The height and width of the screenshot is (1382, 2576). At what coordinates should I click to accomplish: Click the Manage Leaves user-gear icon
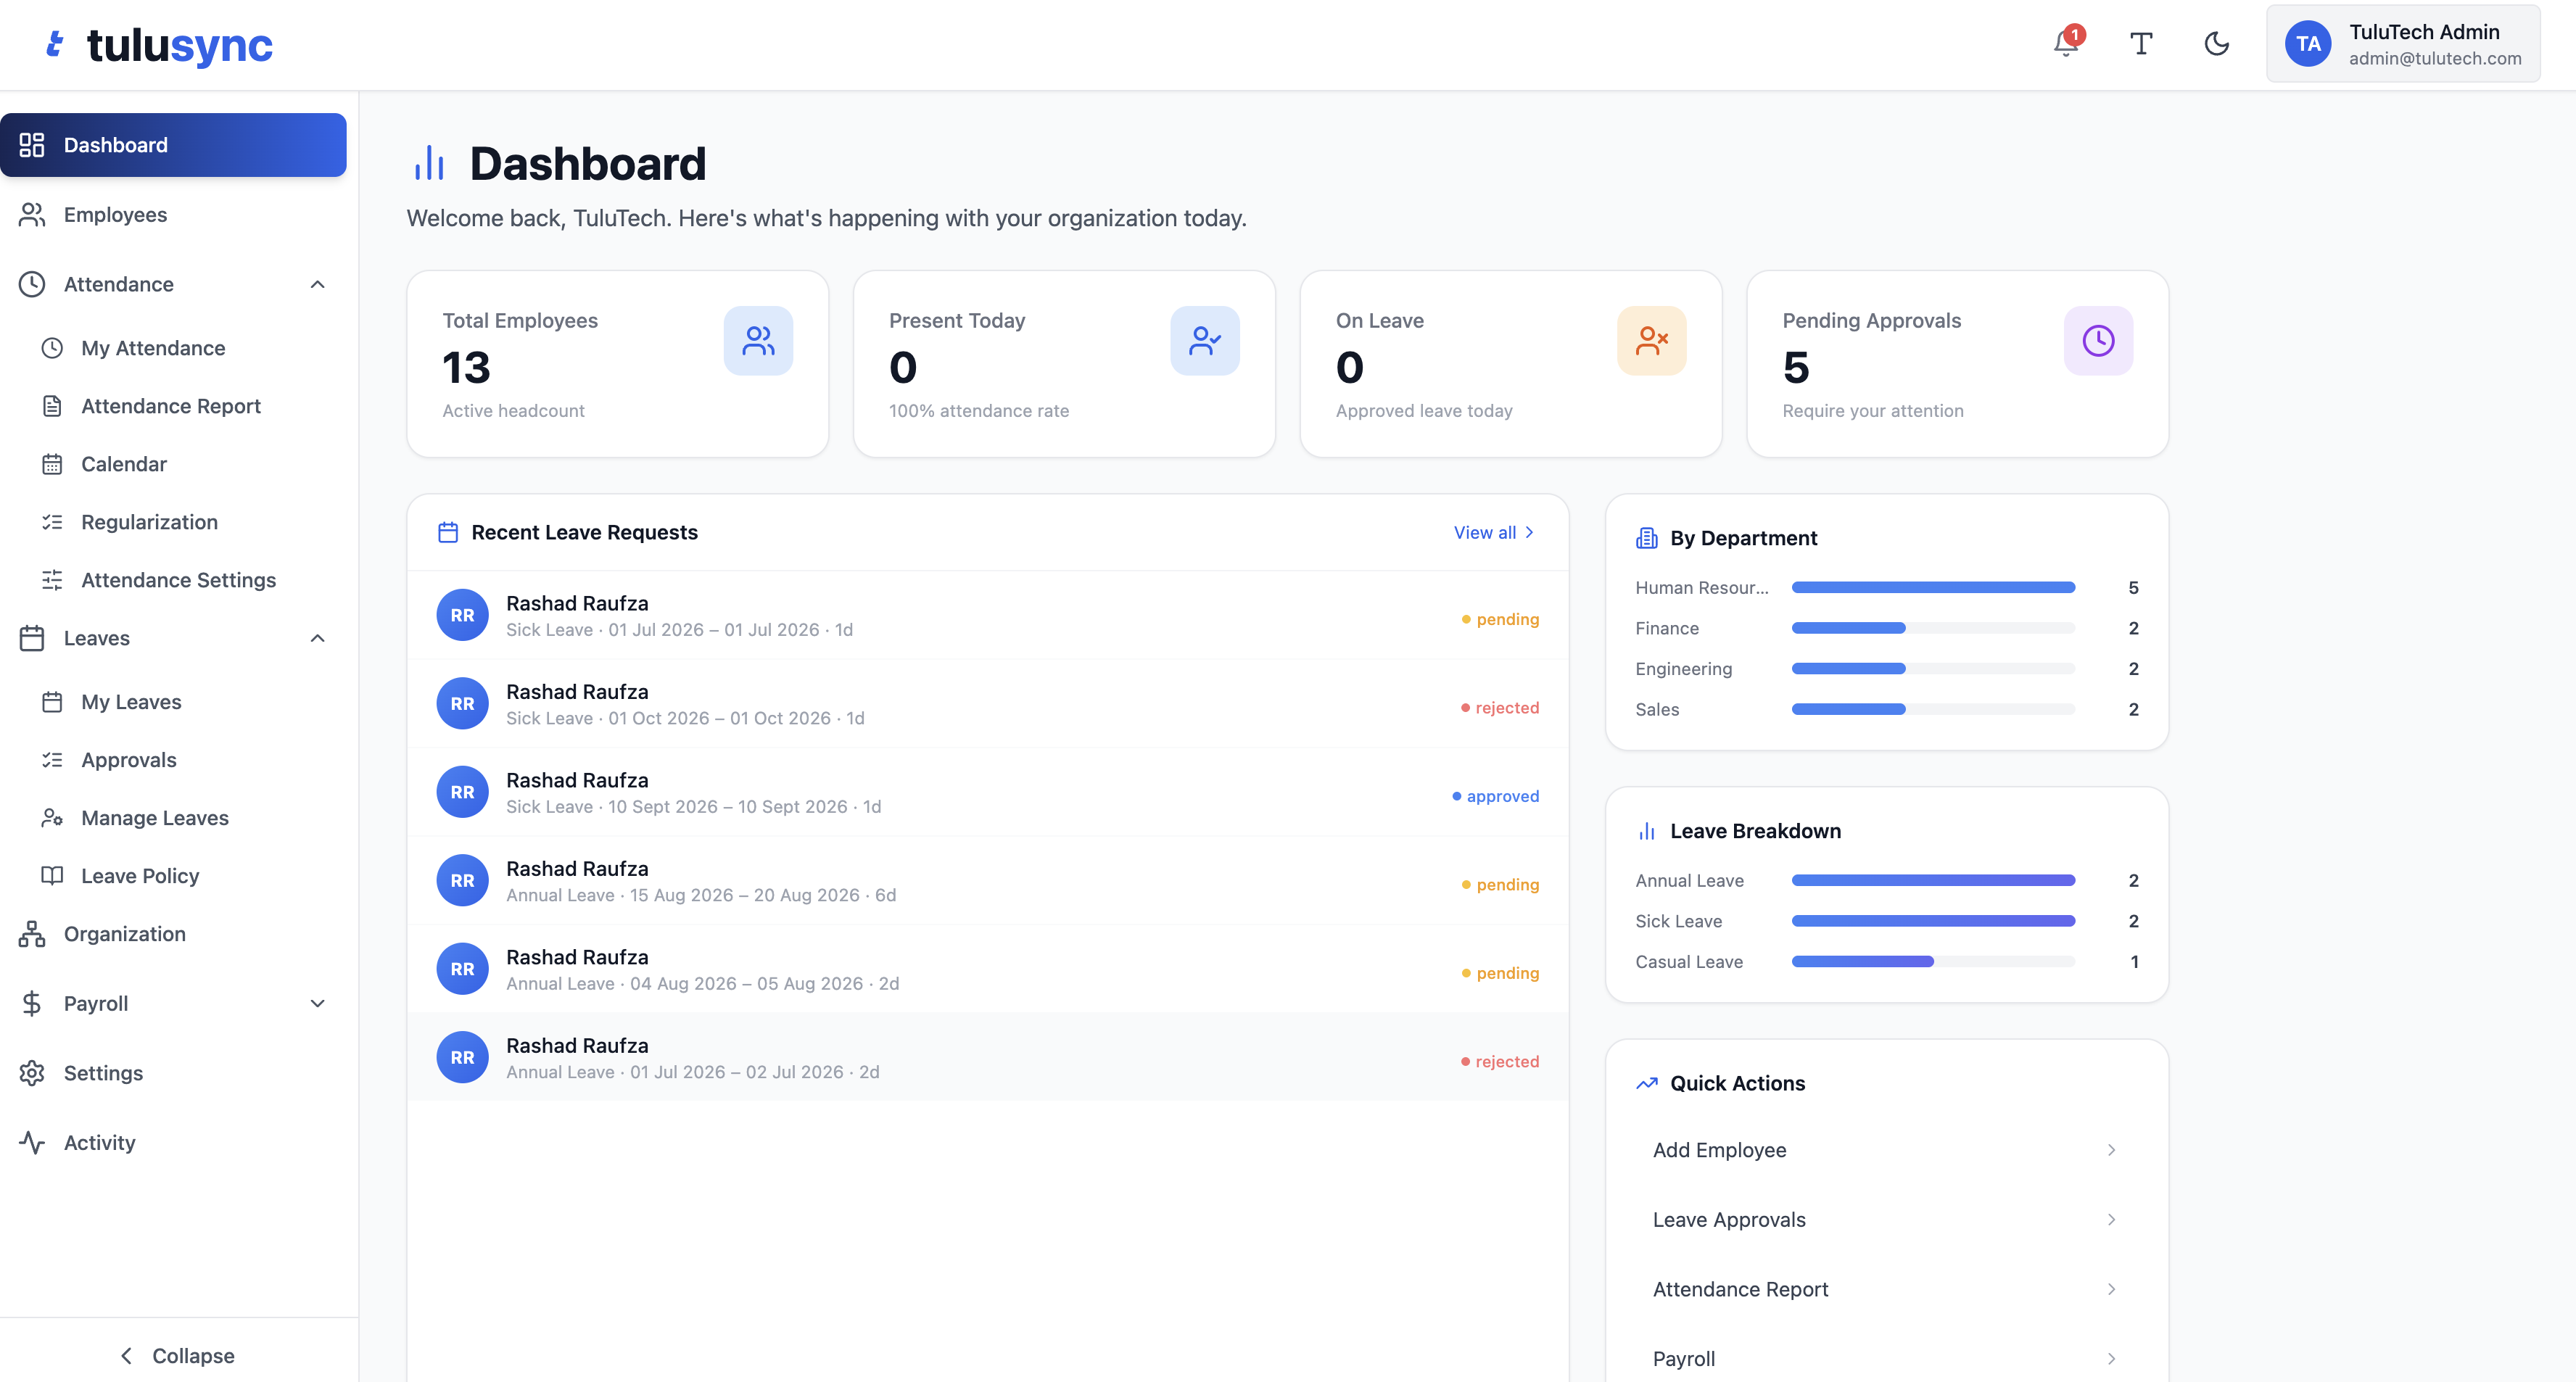[52, 818]
